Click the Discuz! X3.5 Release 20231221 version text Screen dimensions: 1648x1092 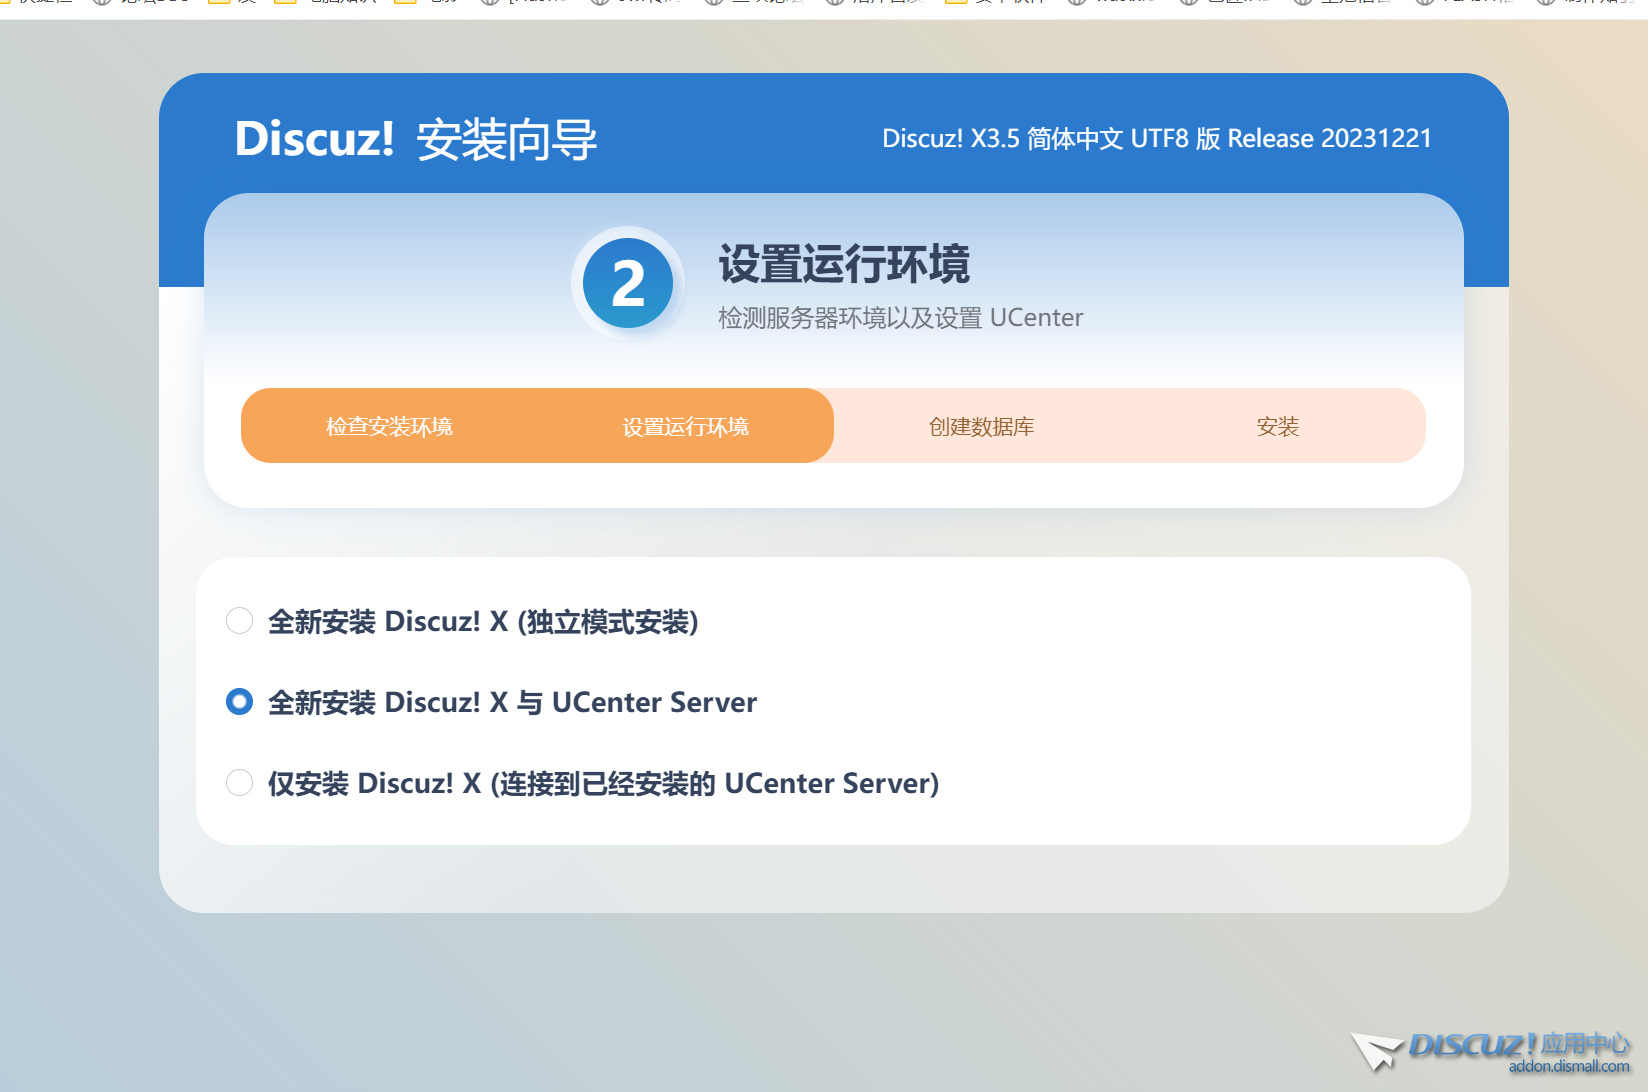click(1156, 139)
